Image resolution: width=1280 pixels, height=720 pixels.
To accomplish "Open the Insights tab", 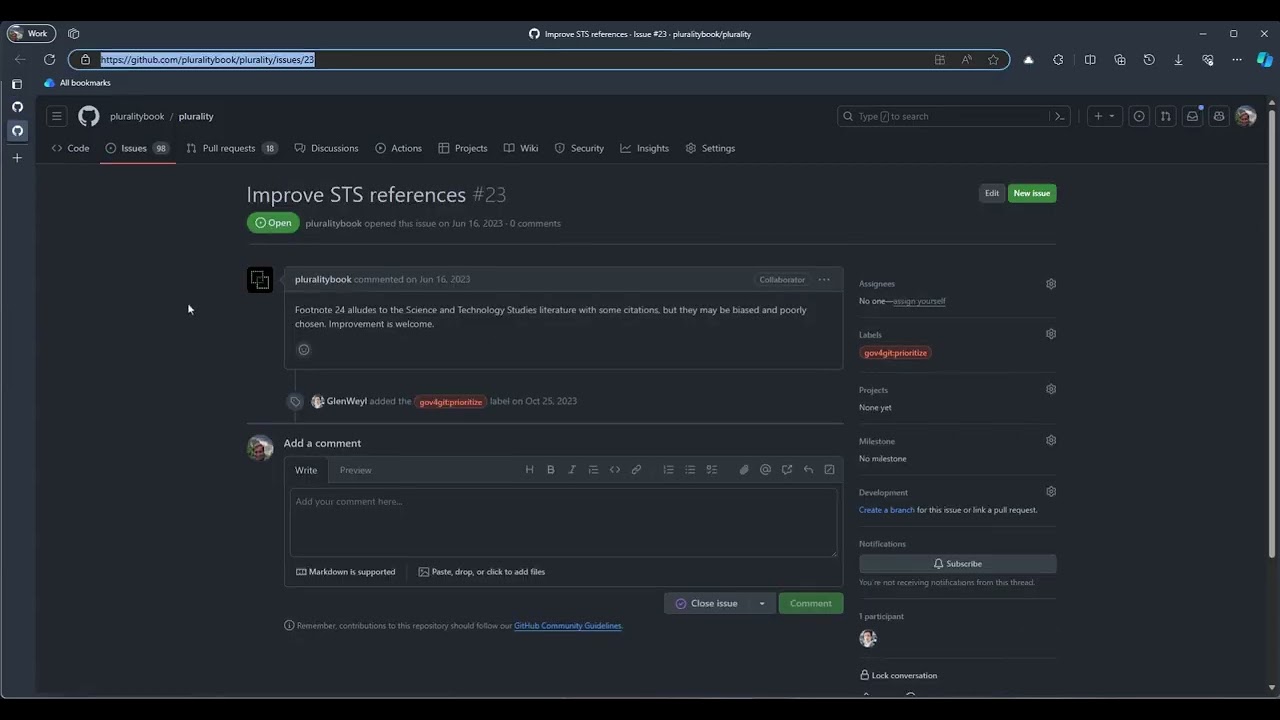I will (644, 148).
